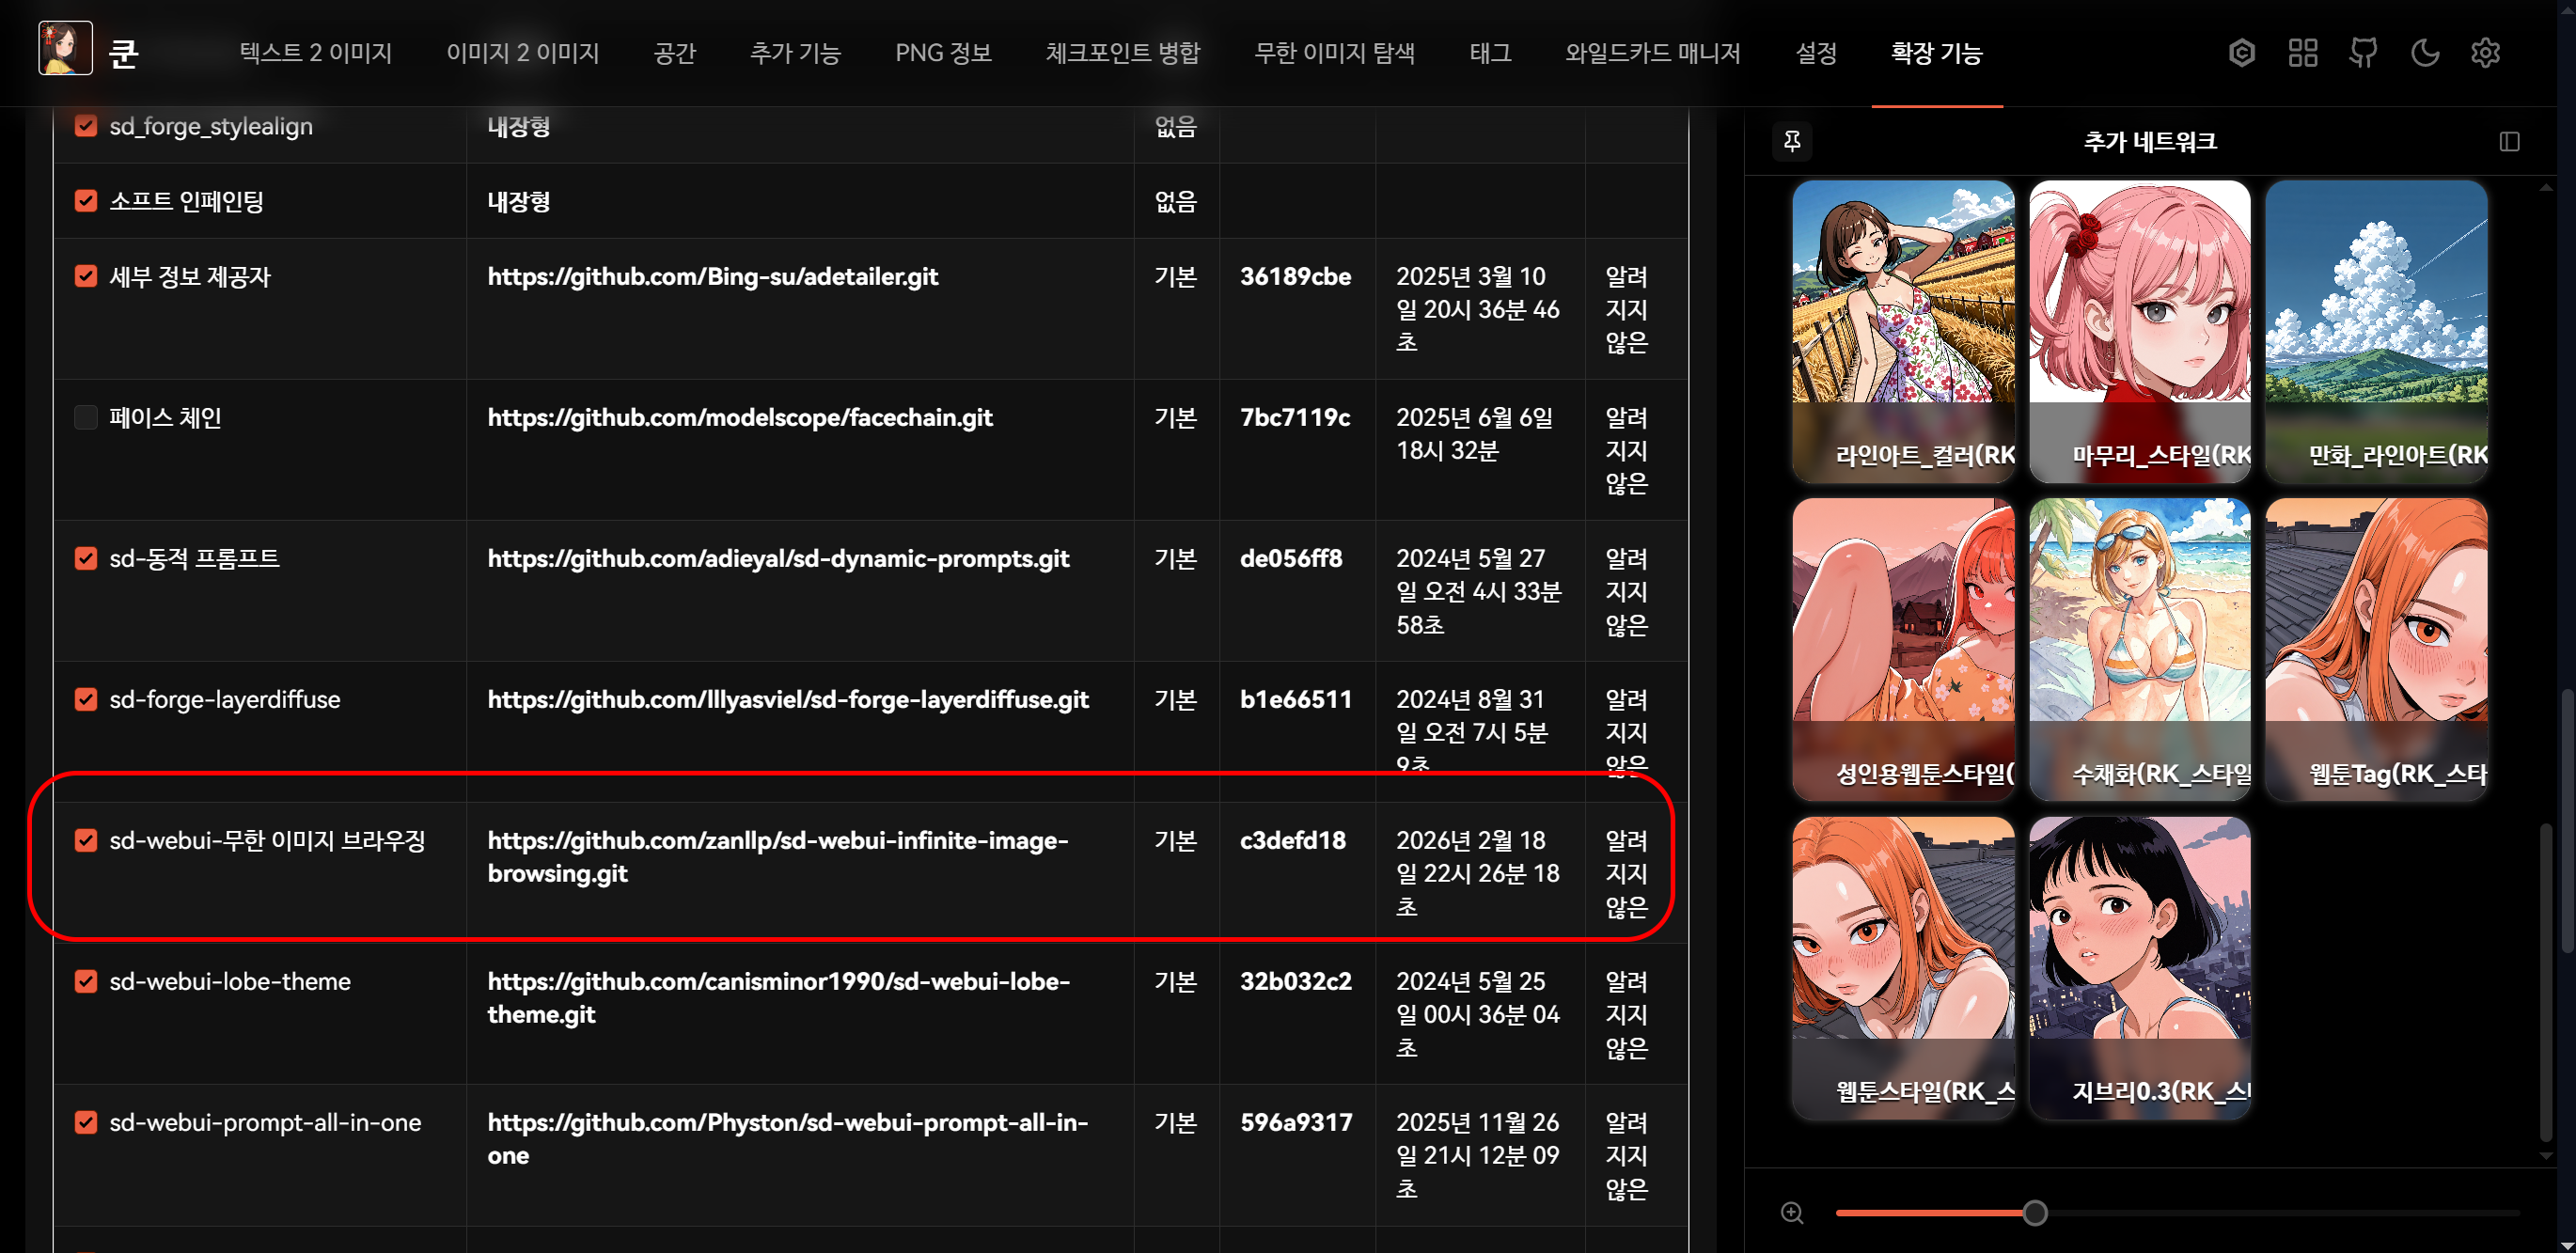Screen dimensions: 2576x1253
Task: Open the grid apps icon in header
Action: (x=2302, y=53)
